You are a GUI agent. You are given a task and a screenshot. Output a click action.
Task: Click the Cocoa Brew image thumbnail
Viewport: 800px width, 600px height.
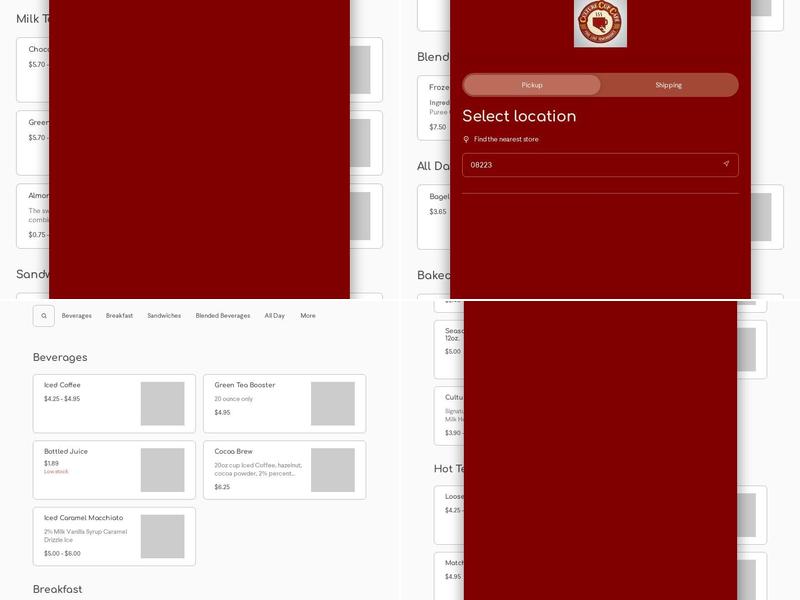[x=333, y=470]
